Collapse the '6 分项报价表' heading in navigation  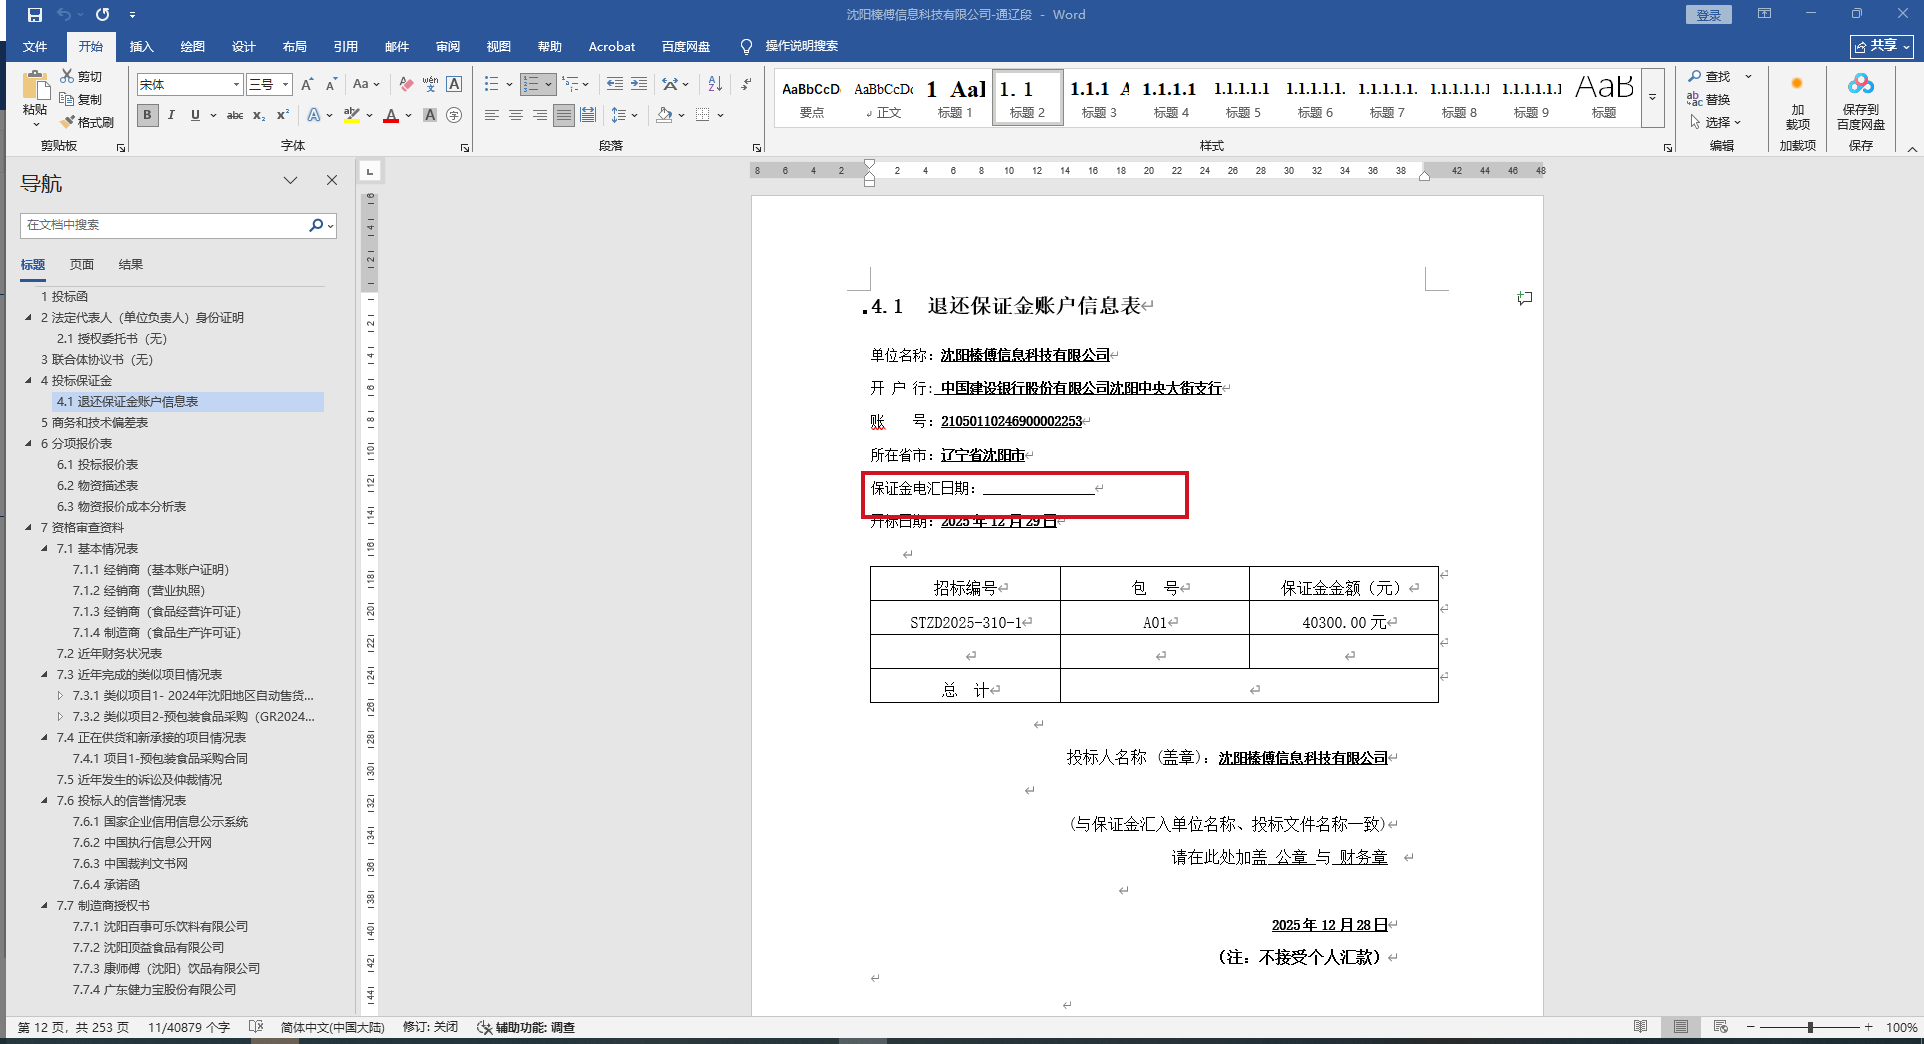coord(29,444)
